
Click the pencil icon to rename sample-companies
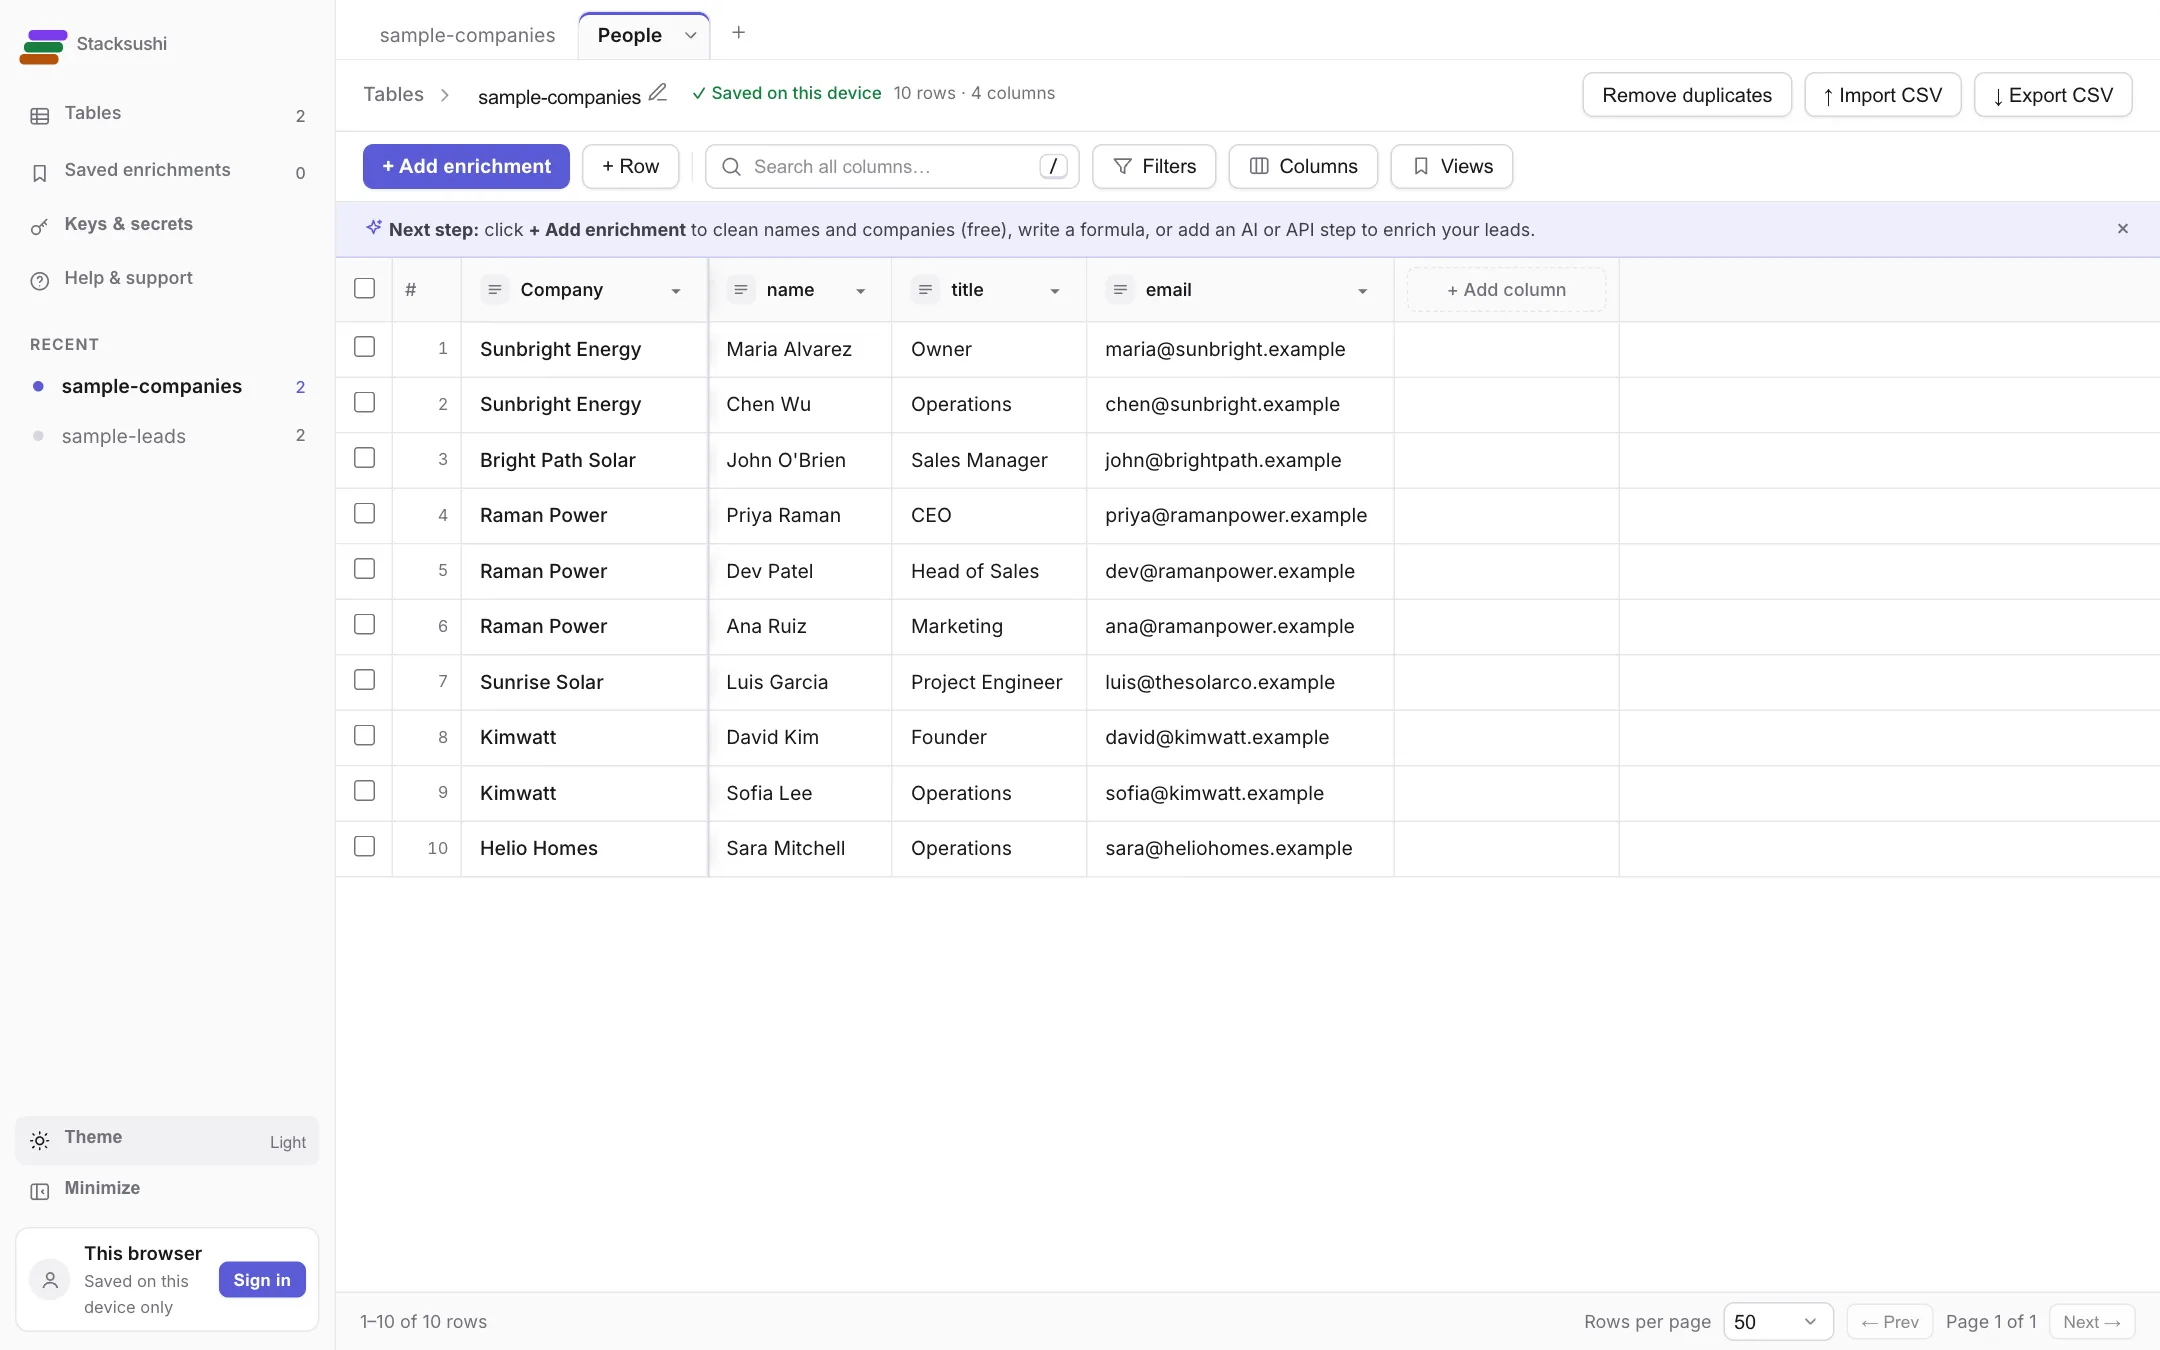click(x=658, y=93)
